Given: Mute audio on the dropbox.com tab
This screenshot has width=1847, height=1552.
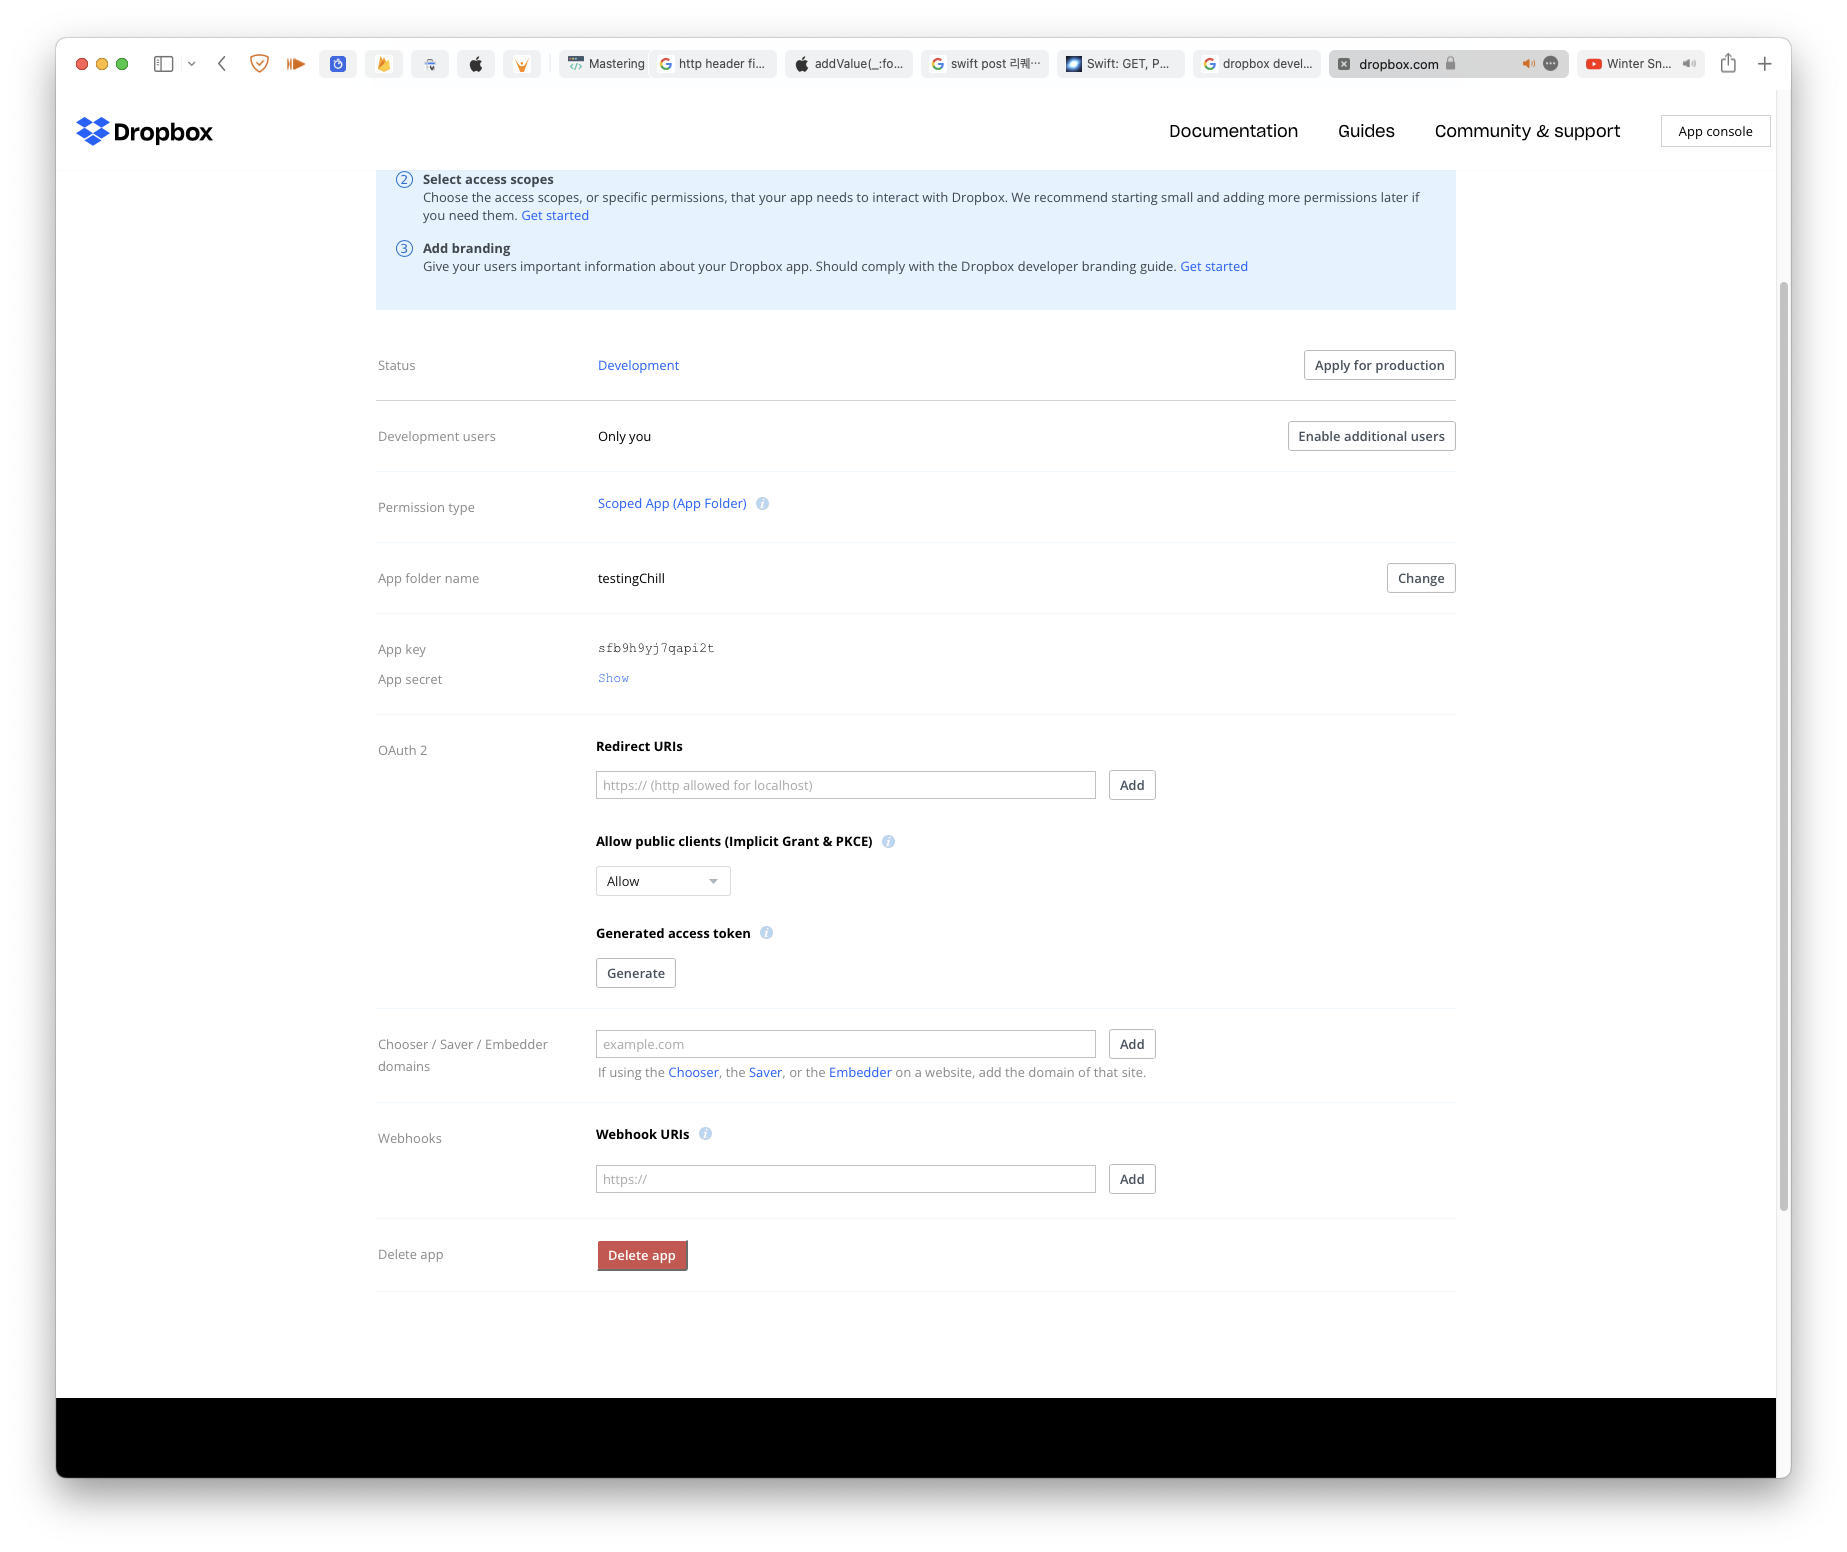Looking at the screenshot, I should click(1528, 64).
